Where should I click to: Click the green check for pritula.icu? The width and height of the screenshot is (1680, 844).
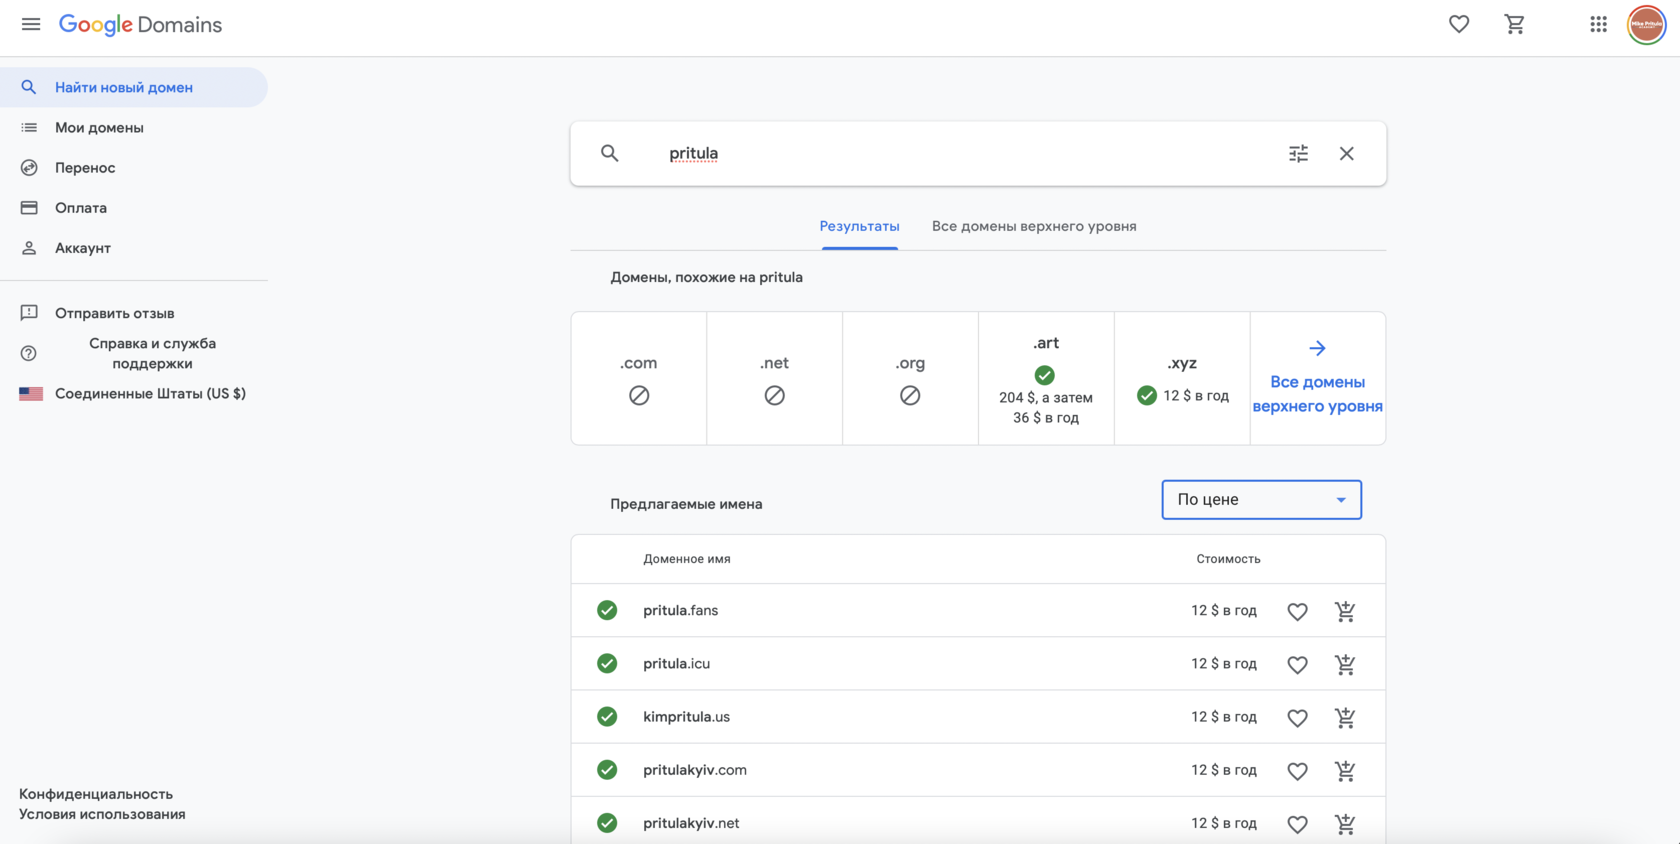(x=607, y=663)
